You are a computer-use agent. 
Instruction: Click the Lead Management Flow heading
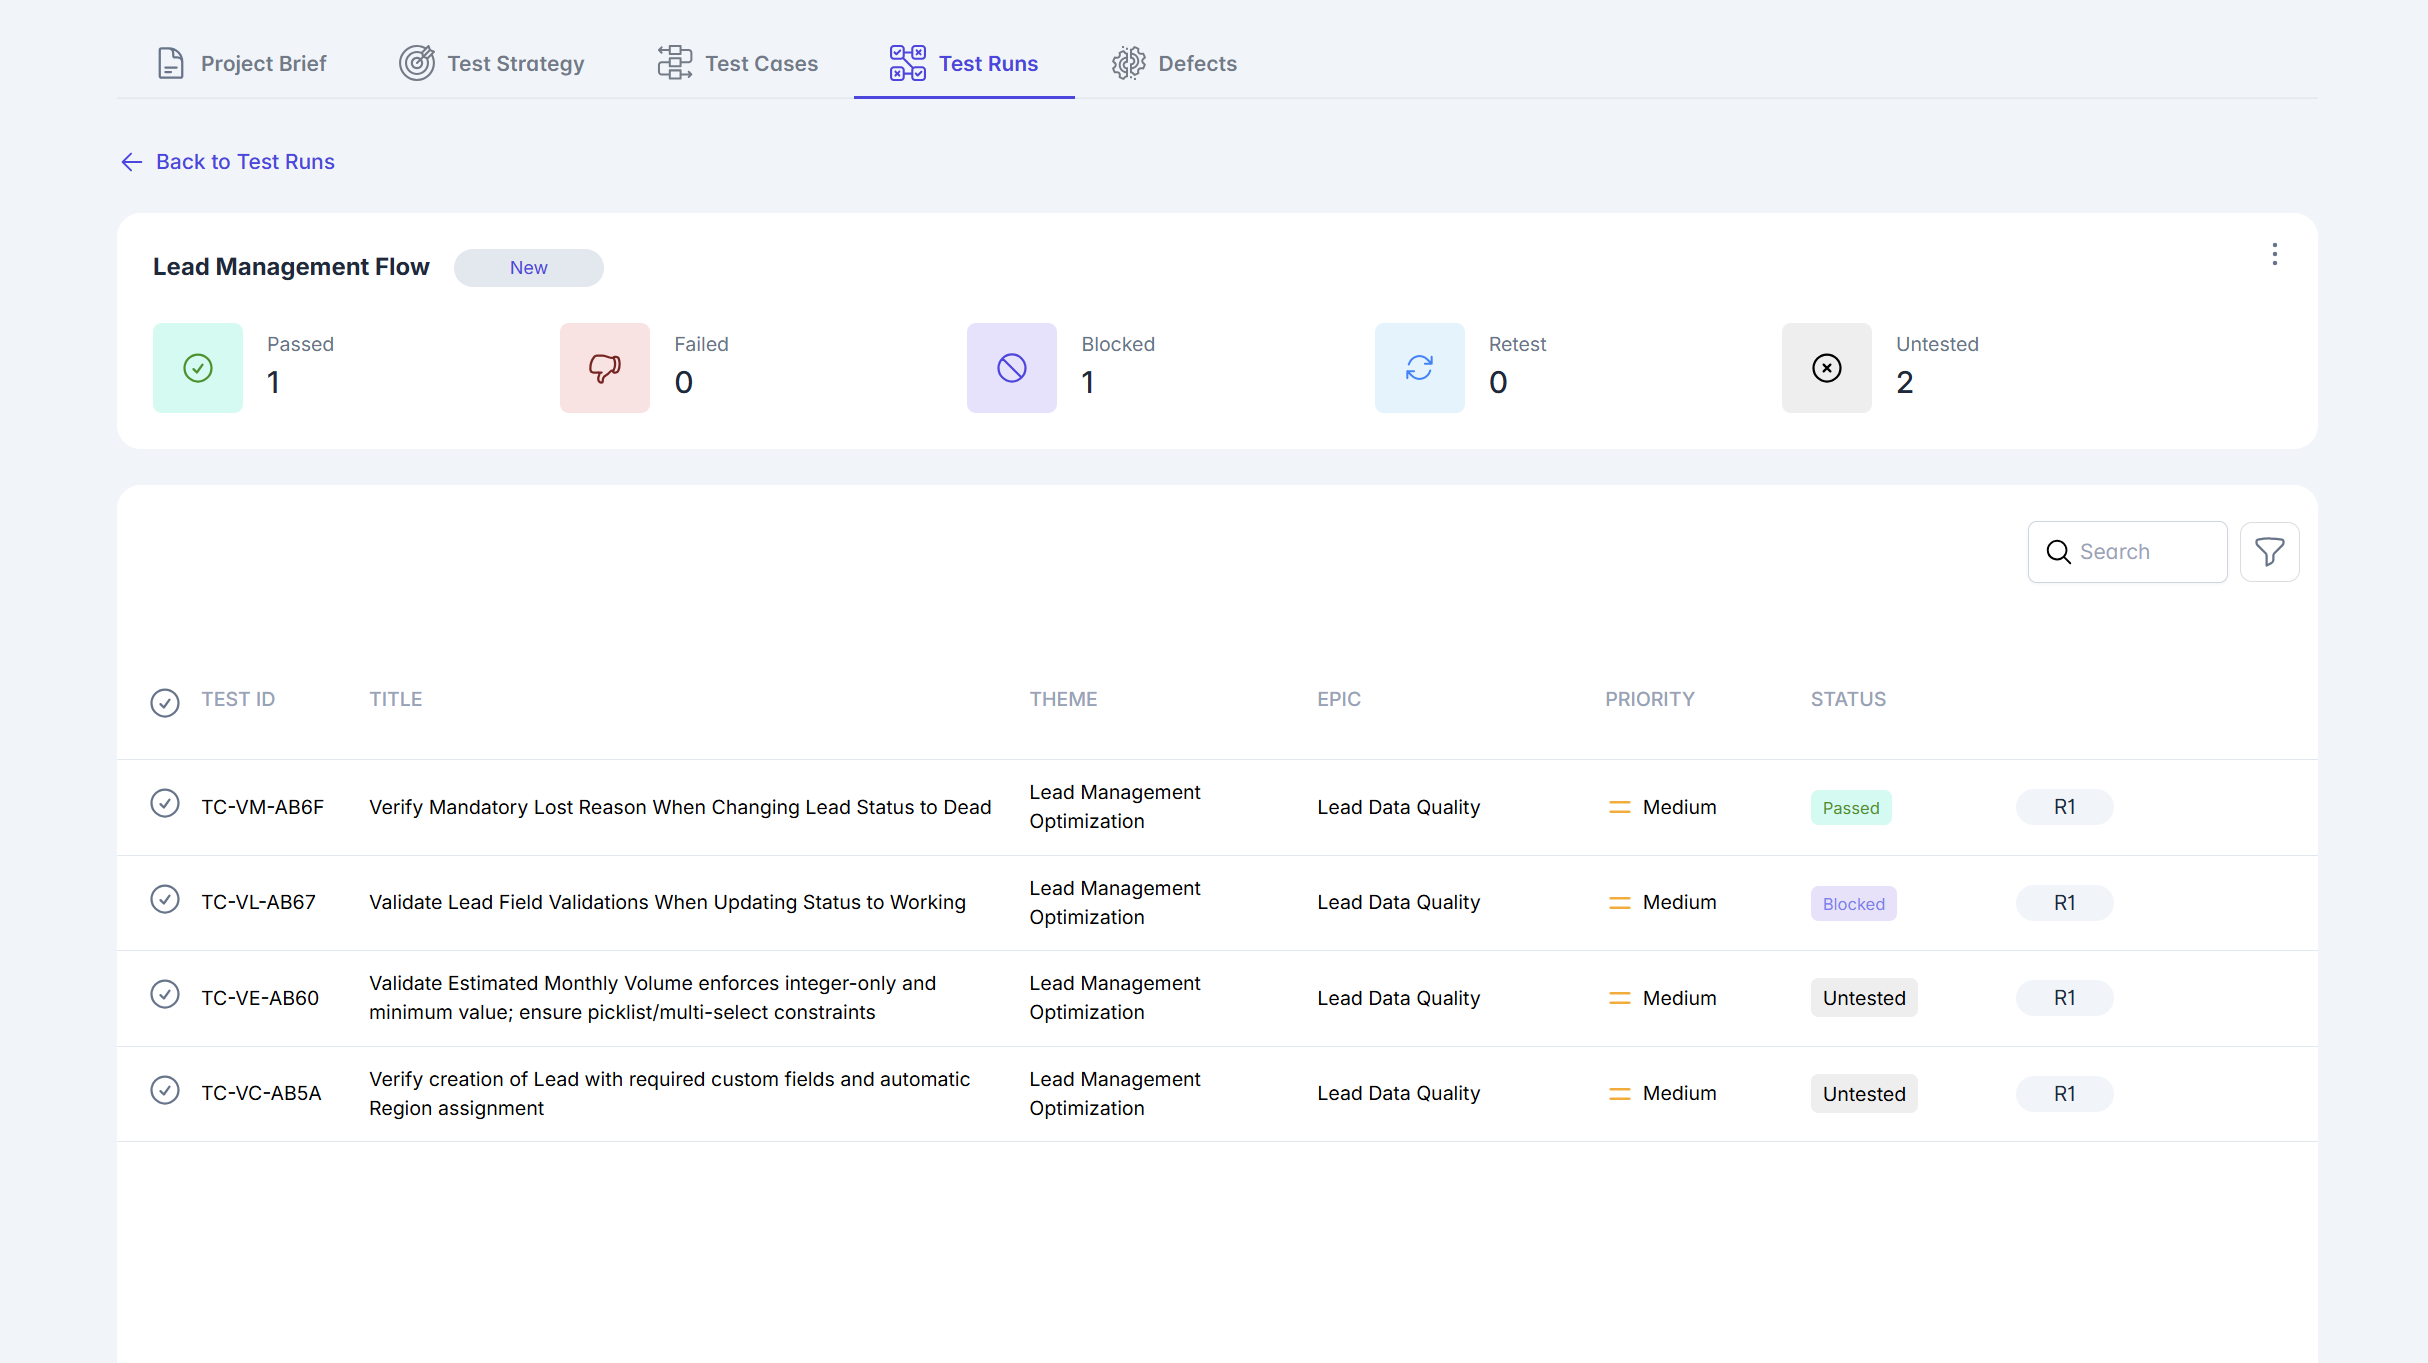pyautogui.click(x=291, y=267)
